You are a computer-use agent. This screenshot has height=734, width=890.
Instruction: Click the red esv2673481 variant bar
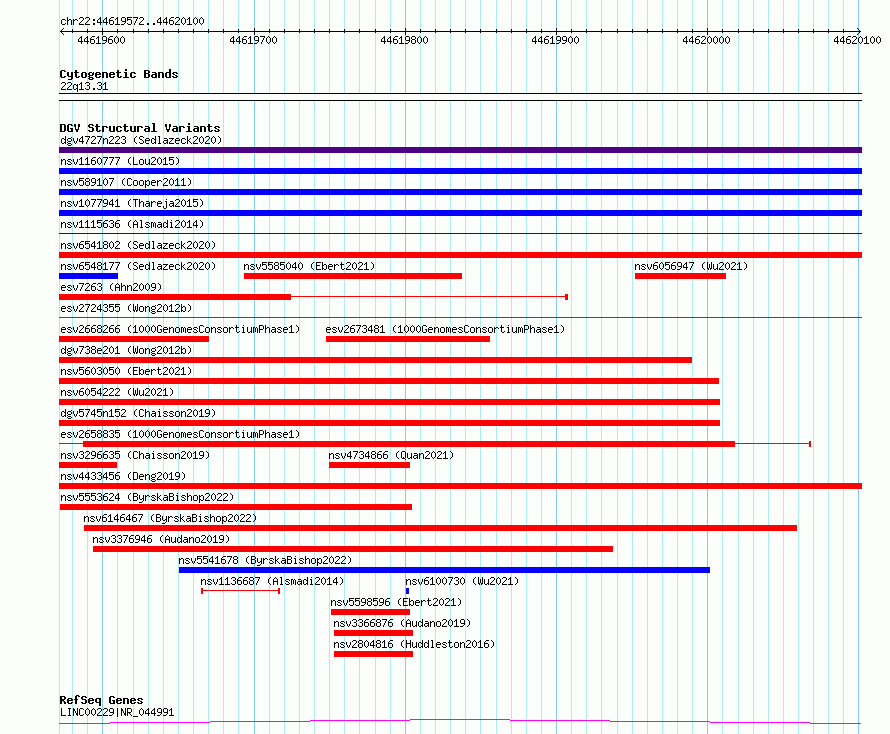[x=408, y=339]
